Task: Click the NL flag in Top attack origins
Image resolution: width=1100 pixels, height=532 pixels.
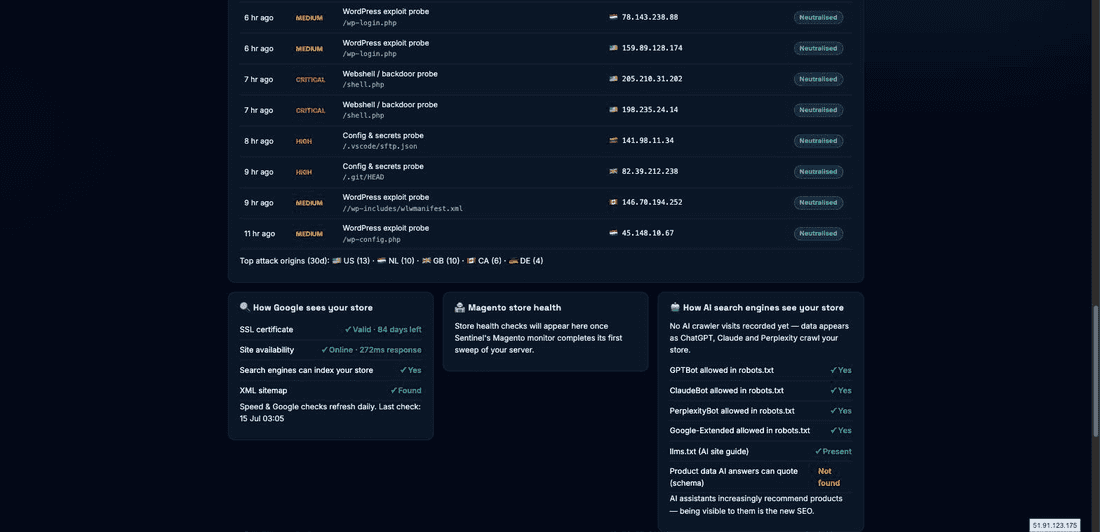Action: [382, 260]
